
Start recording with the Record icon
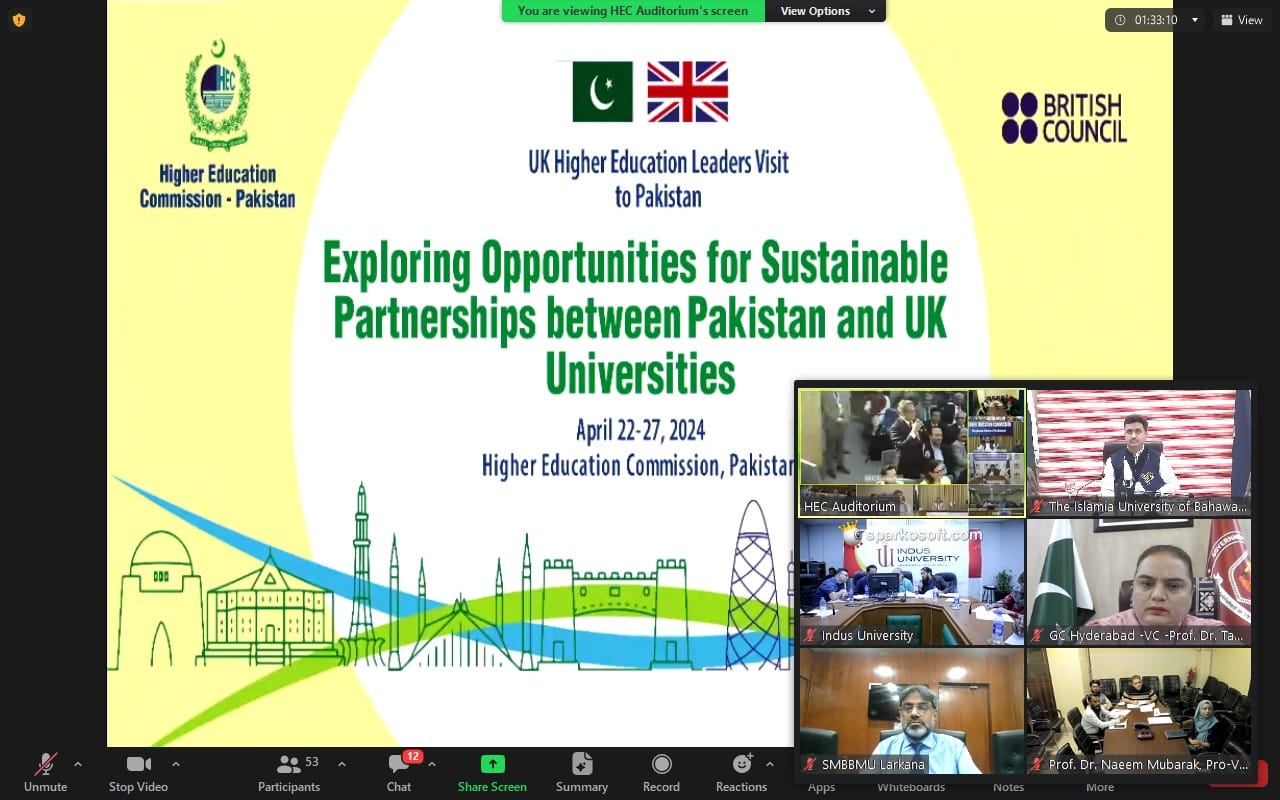tap(661, 771)
